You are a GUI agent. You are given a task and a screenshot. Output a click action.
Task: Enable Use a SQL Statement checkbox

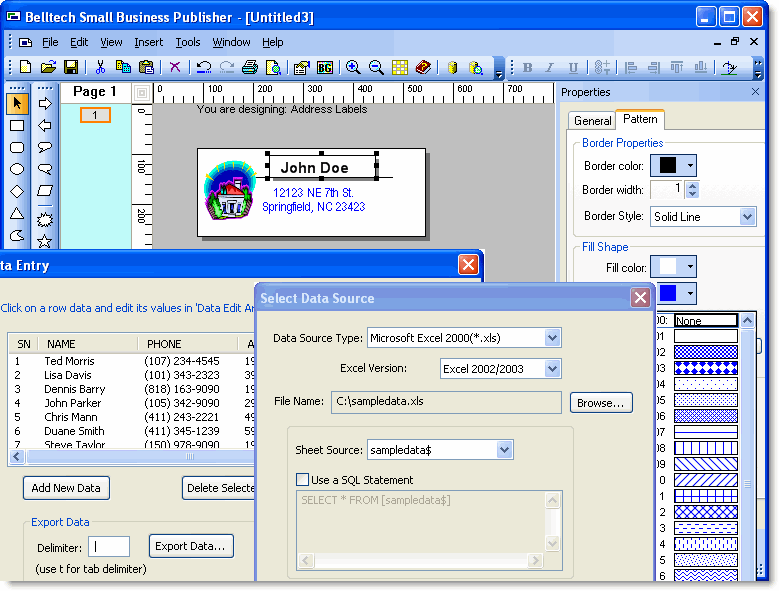pos(303,480)
